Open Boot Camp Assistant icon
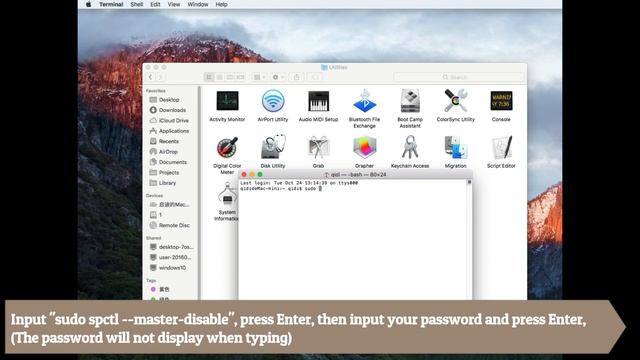This screenshot has width=640, height=360. click(410, 101)
